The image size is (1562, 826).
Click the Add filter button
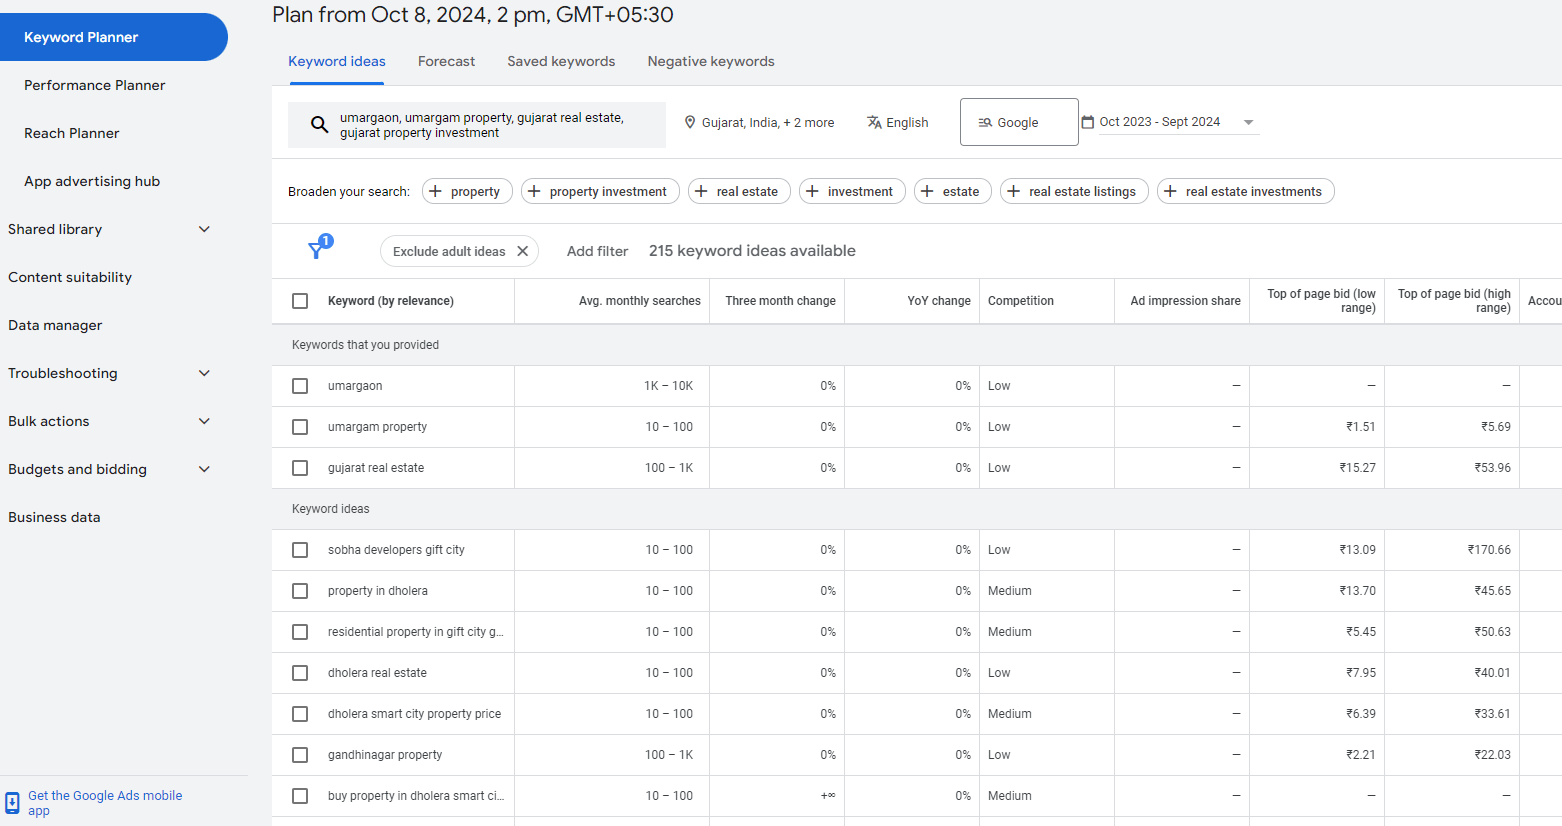(x=597, y=251)
